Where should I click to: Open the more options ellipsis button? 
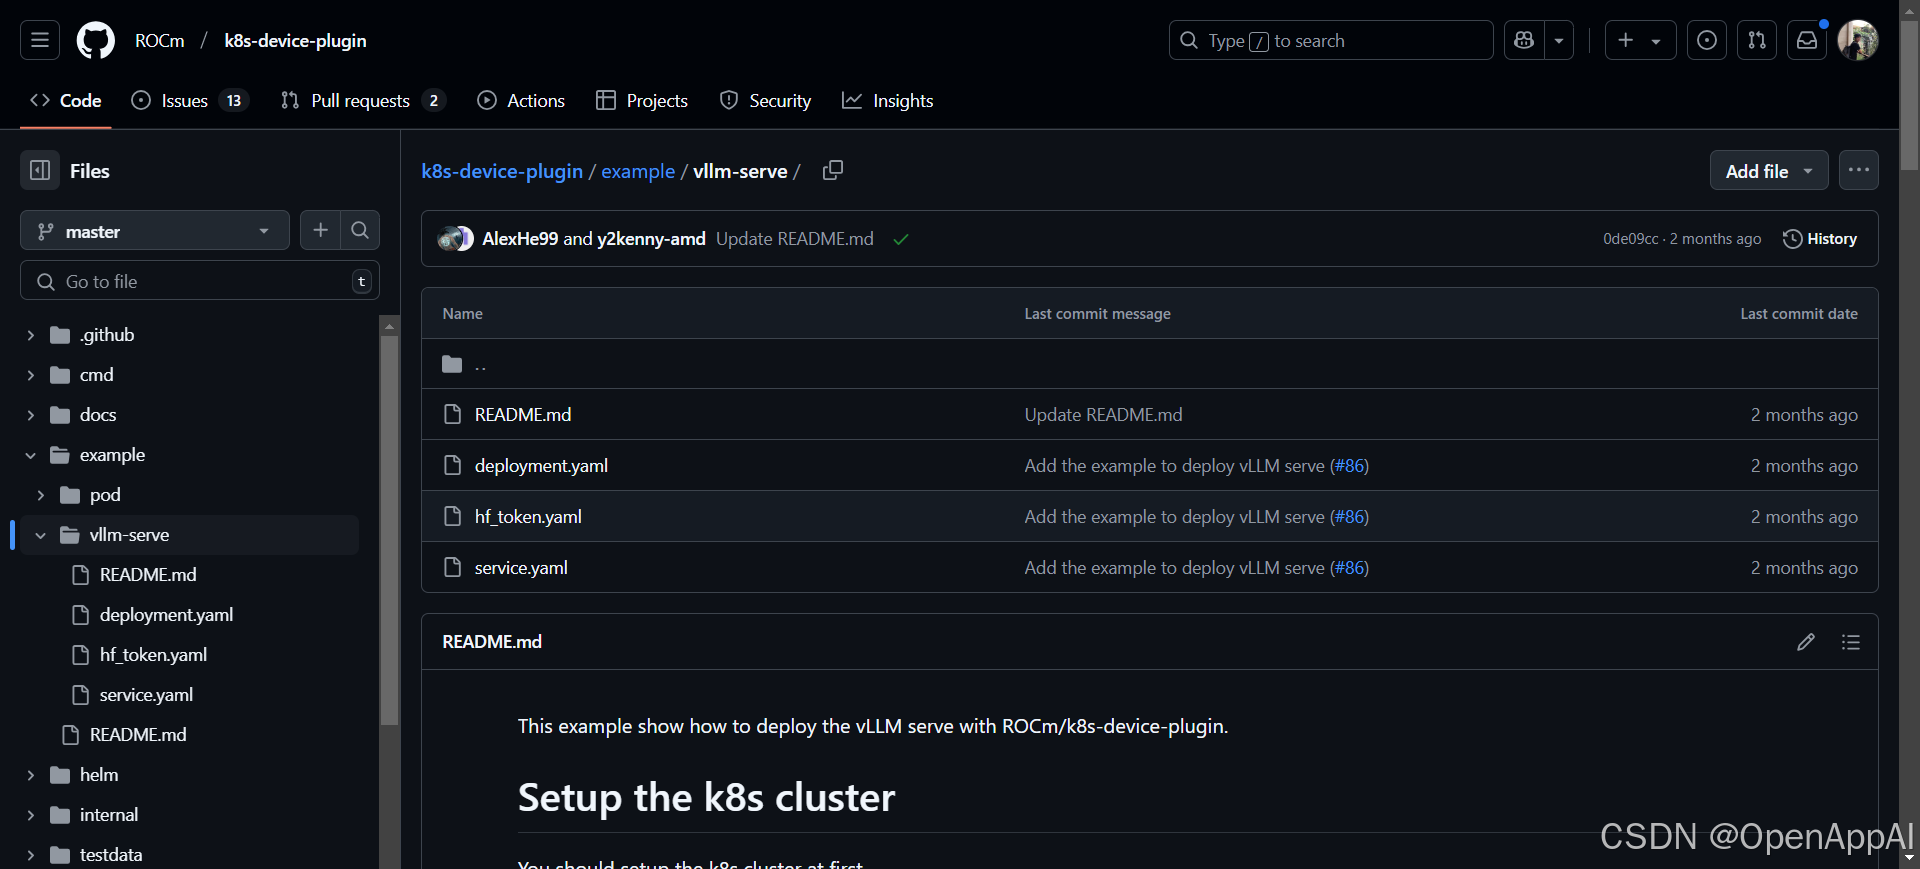pos(1859,170)
